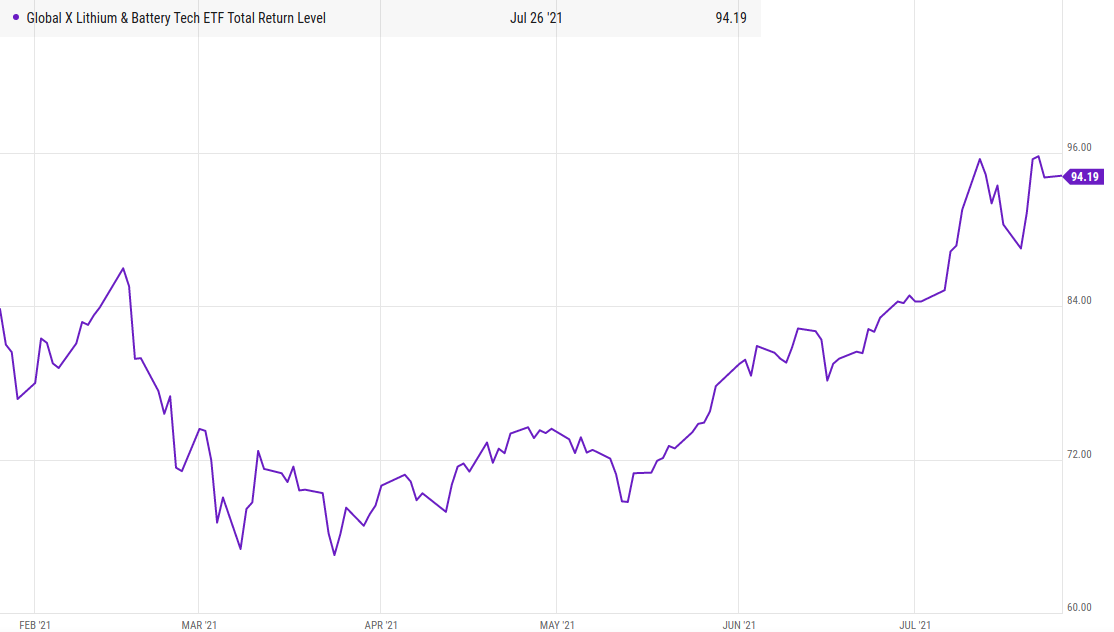Click the MAR '21 x-axis label
The height and width of the screenshot is (632, 1114).
(199, 625)
